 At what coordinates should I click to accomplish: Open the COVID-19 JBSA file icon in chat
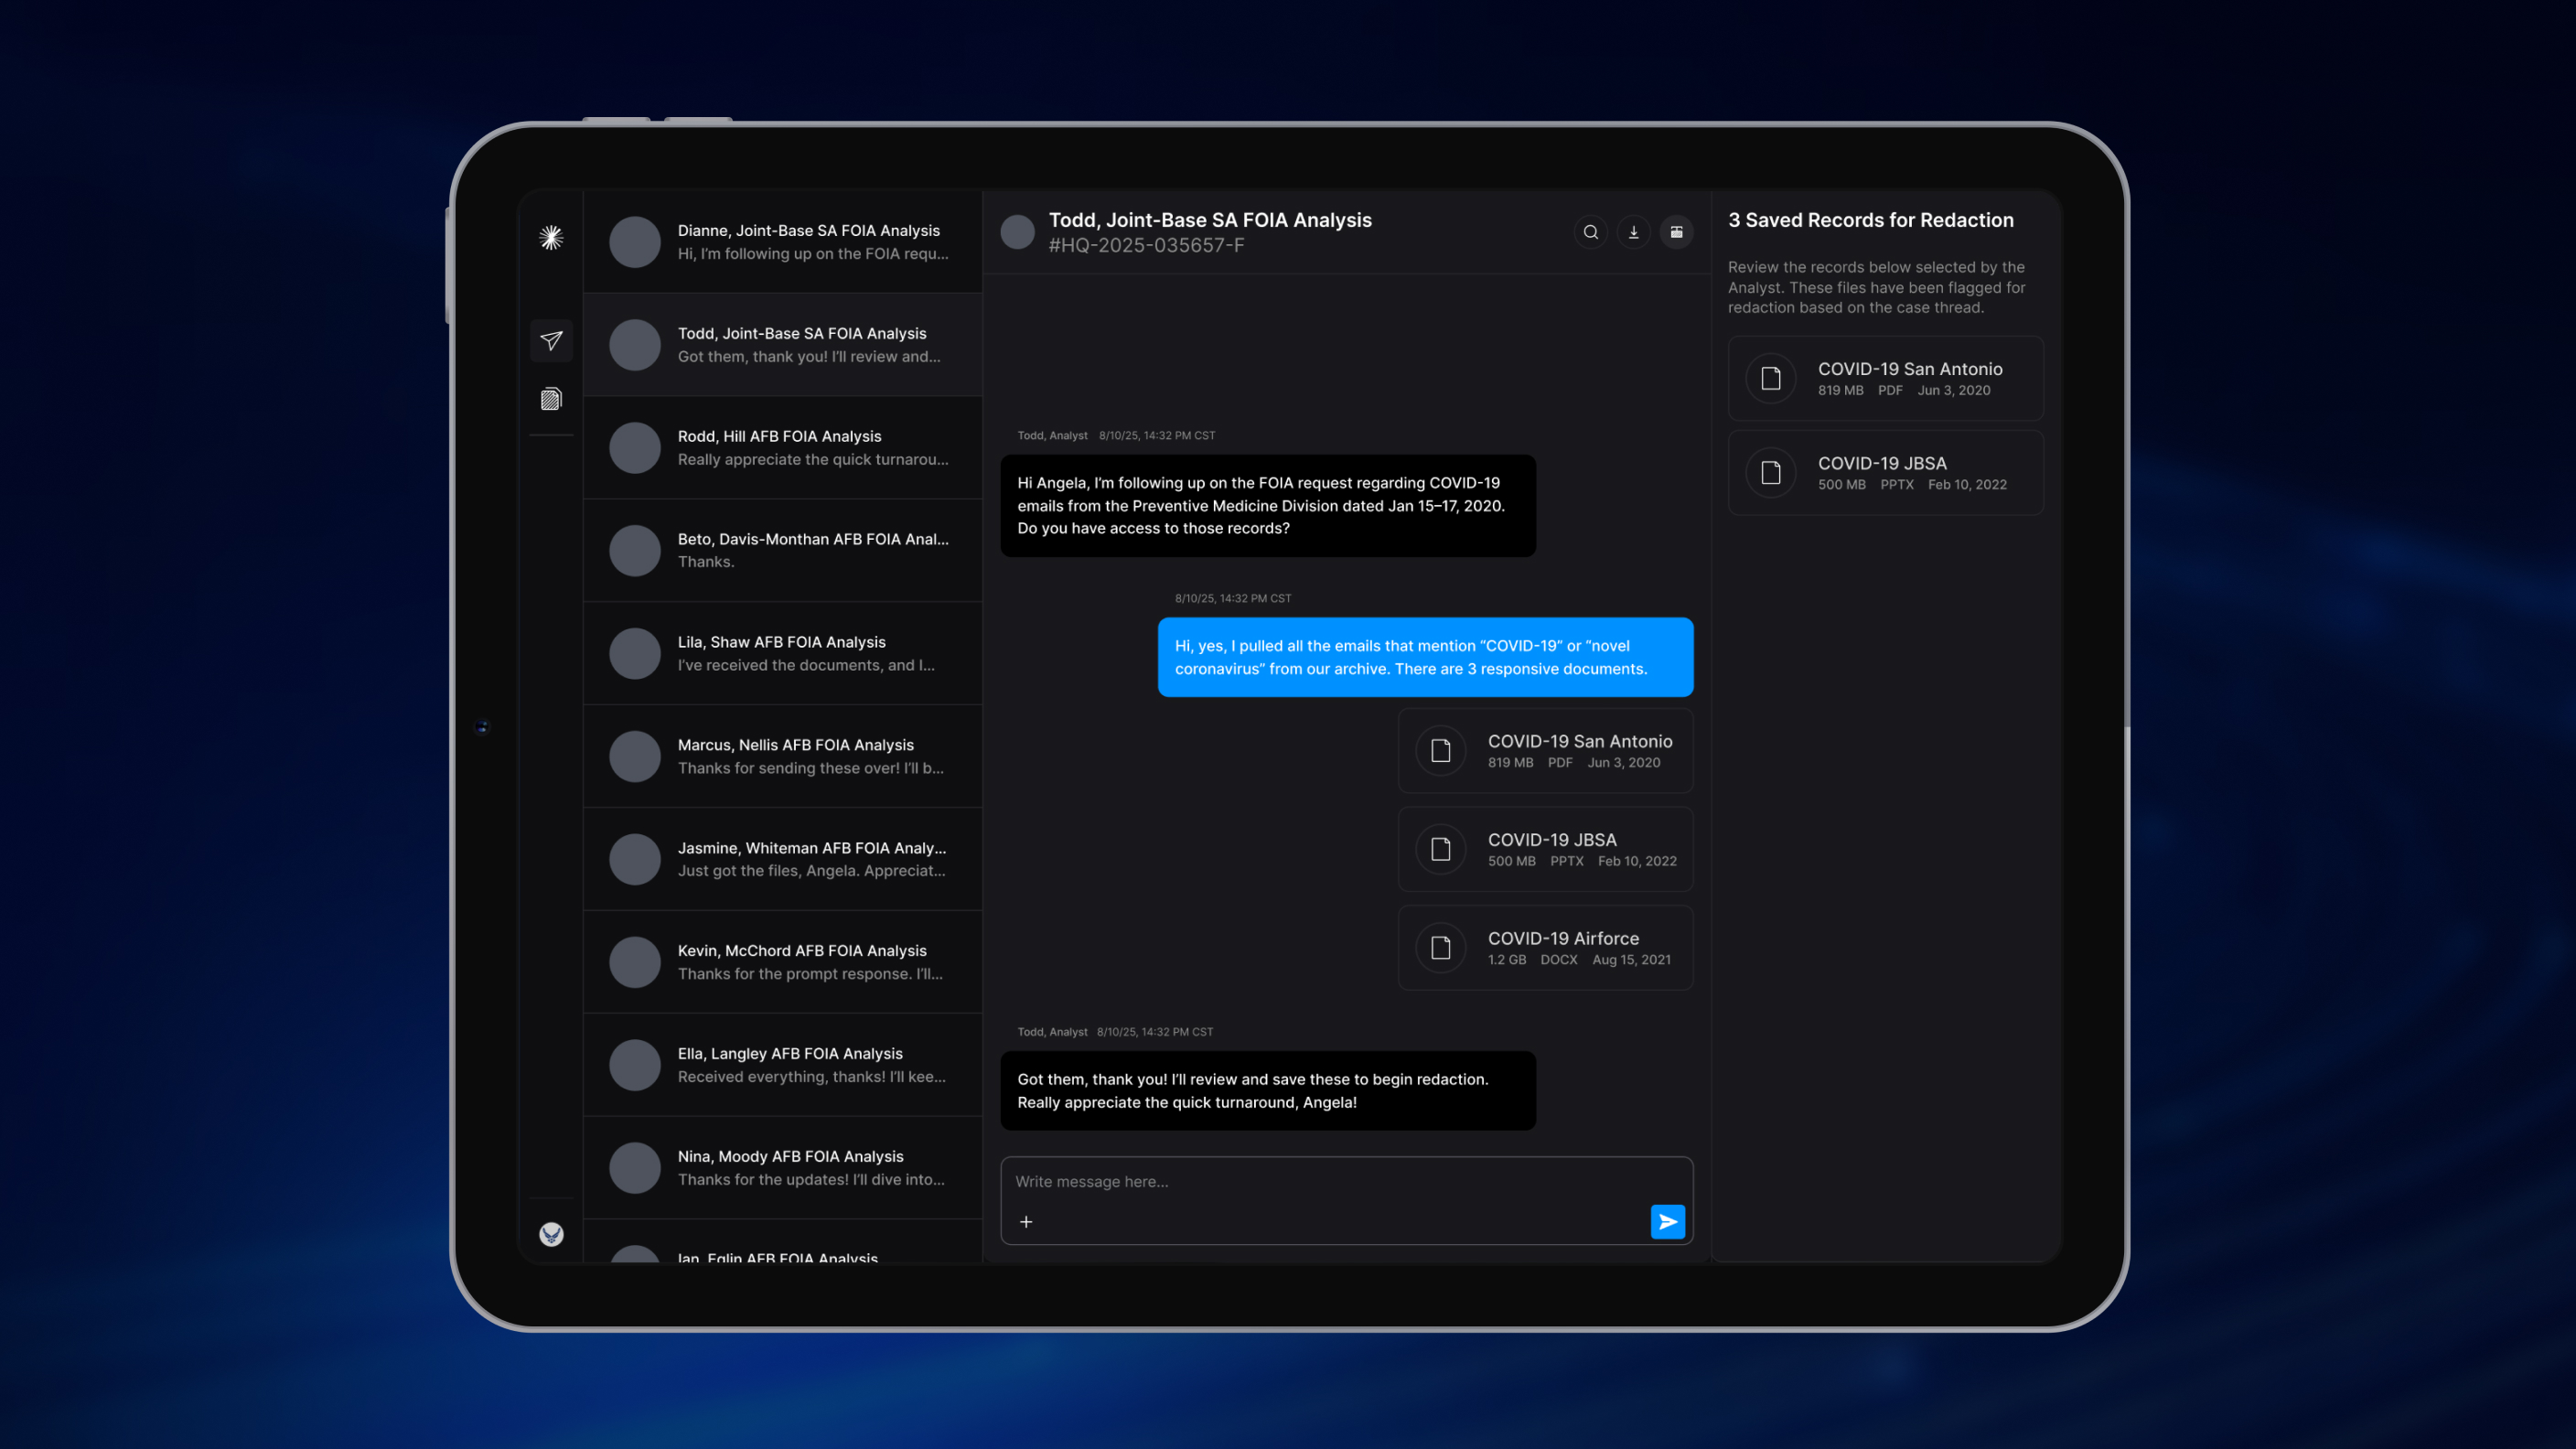tap(1441, 849)
